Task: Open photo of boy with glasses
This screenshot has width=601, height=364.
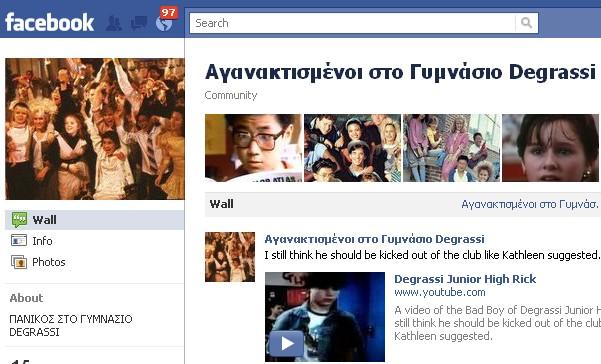Action: [253, 148]
